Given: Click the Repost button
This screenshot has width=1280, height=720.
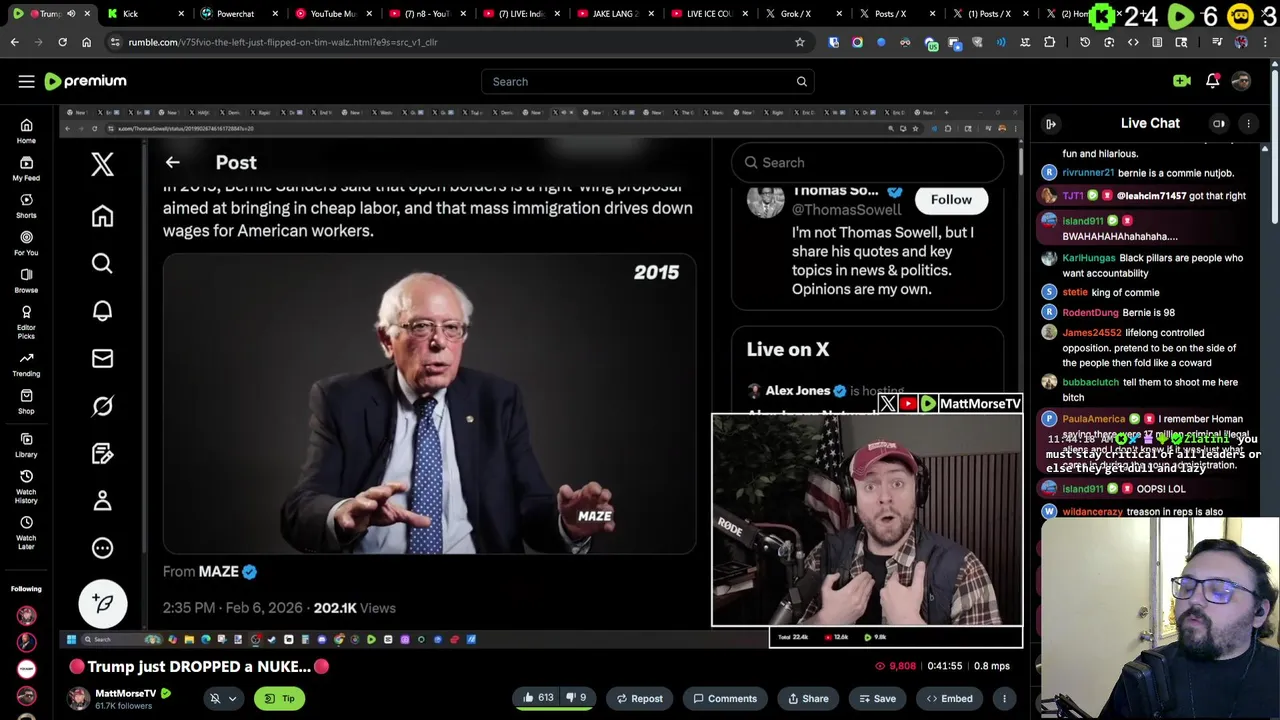Looking at the screenshot, I should [x=639, y=698].
